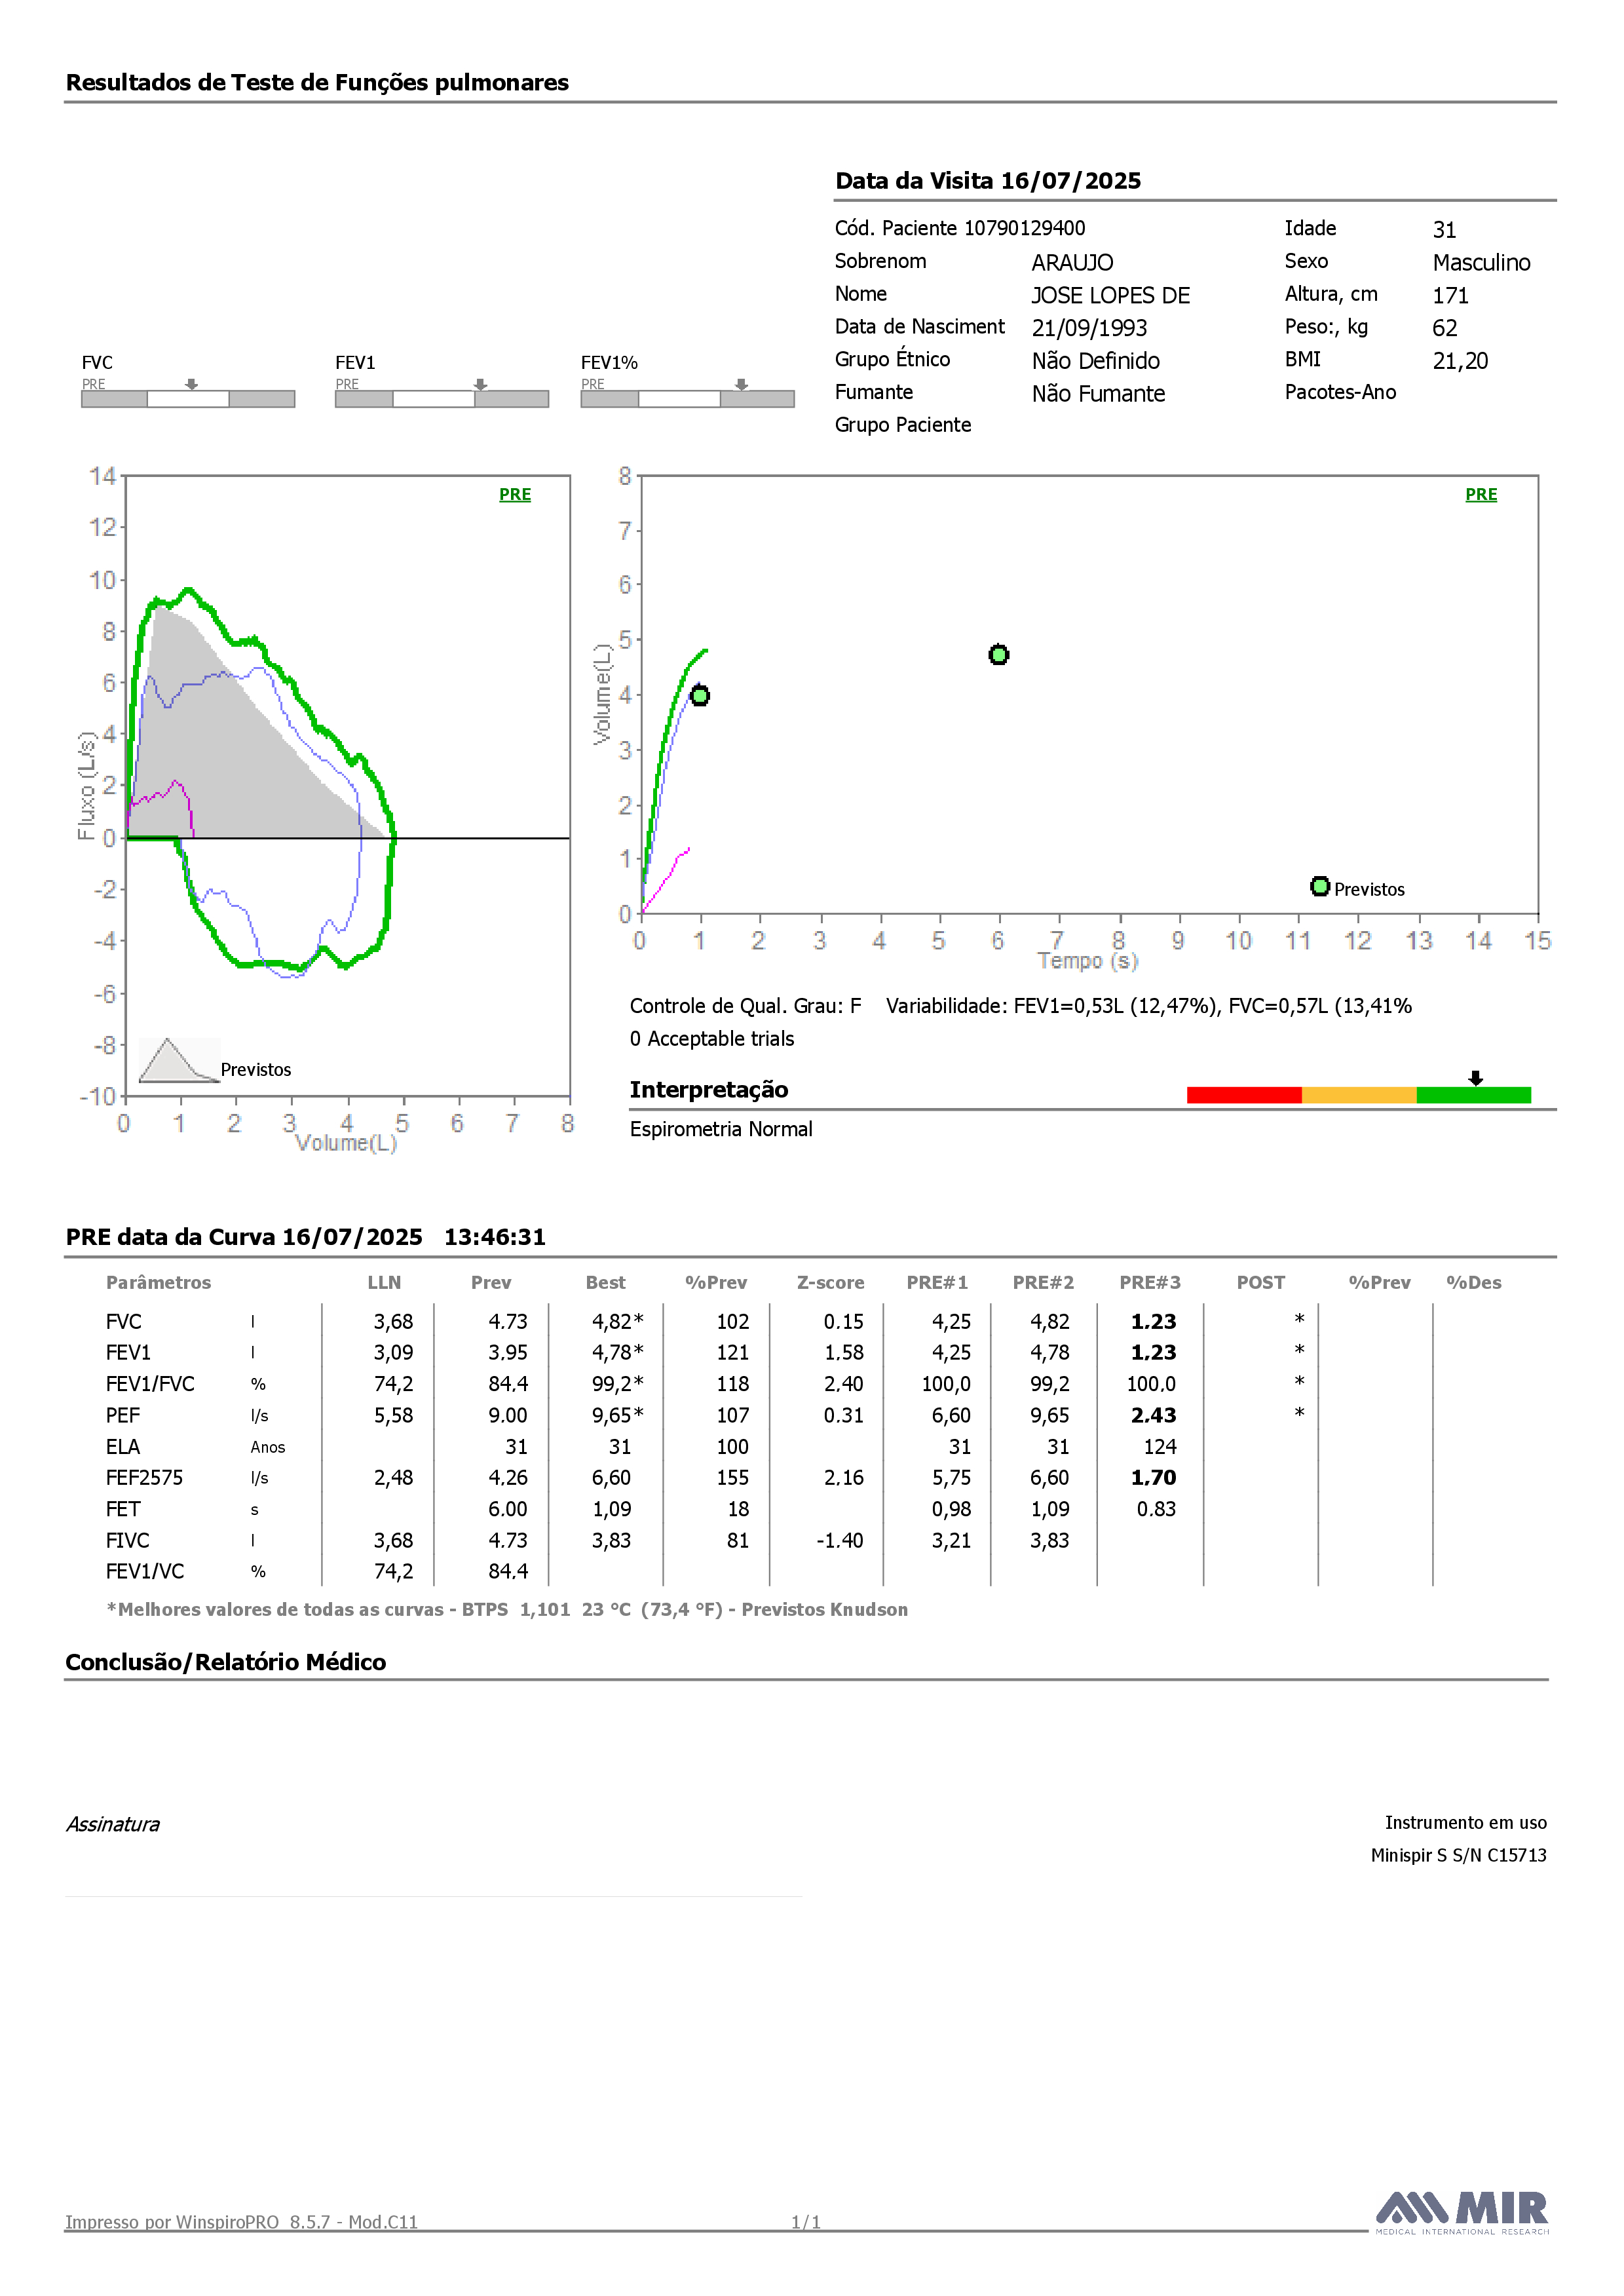Click the Data da Visita 16/07/2025 heading
The image size is (1624, 2296).
[988, 181]
